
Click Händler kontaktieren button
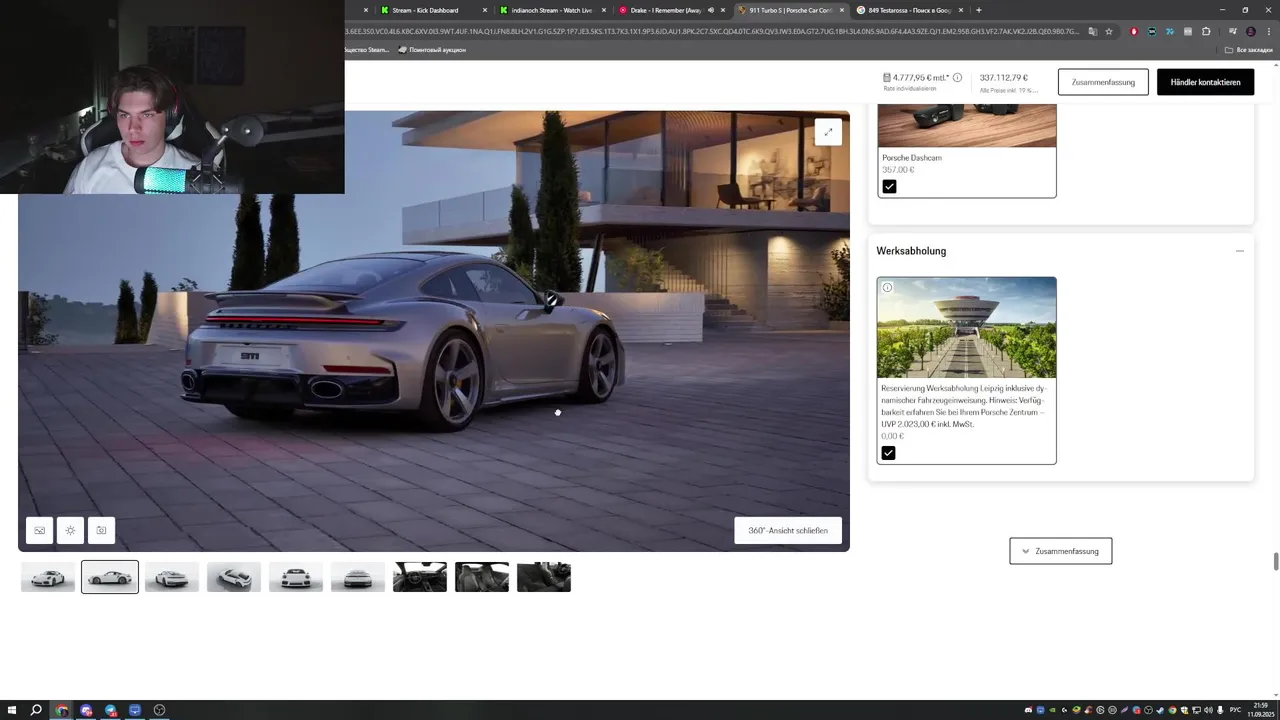(1205, 82)
